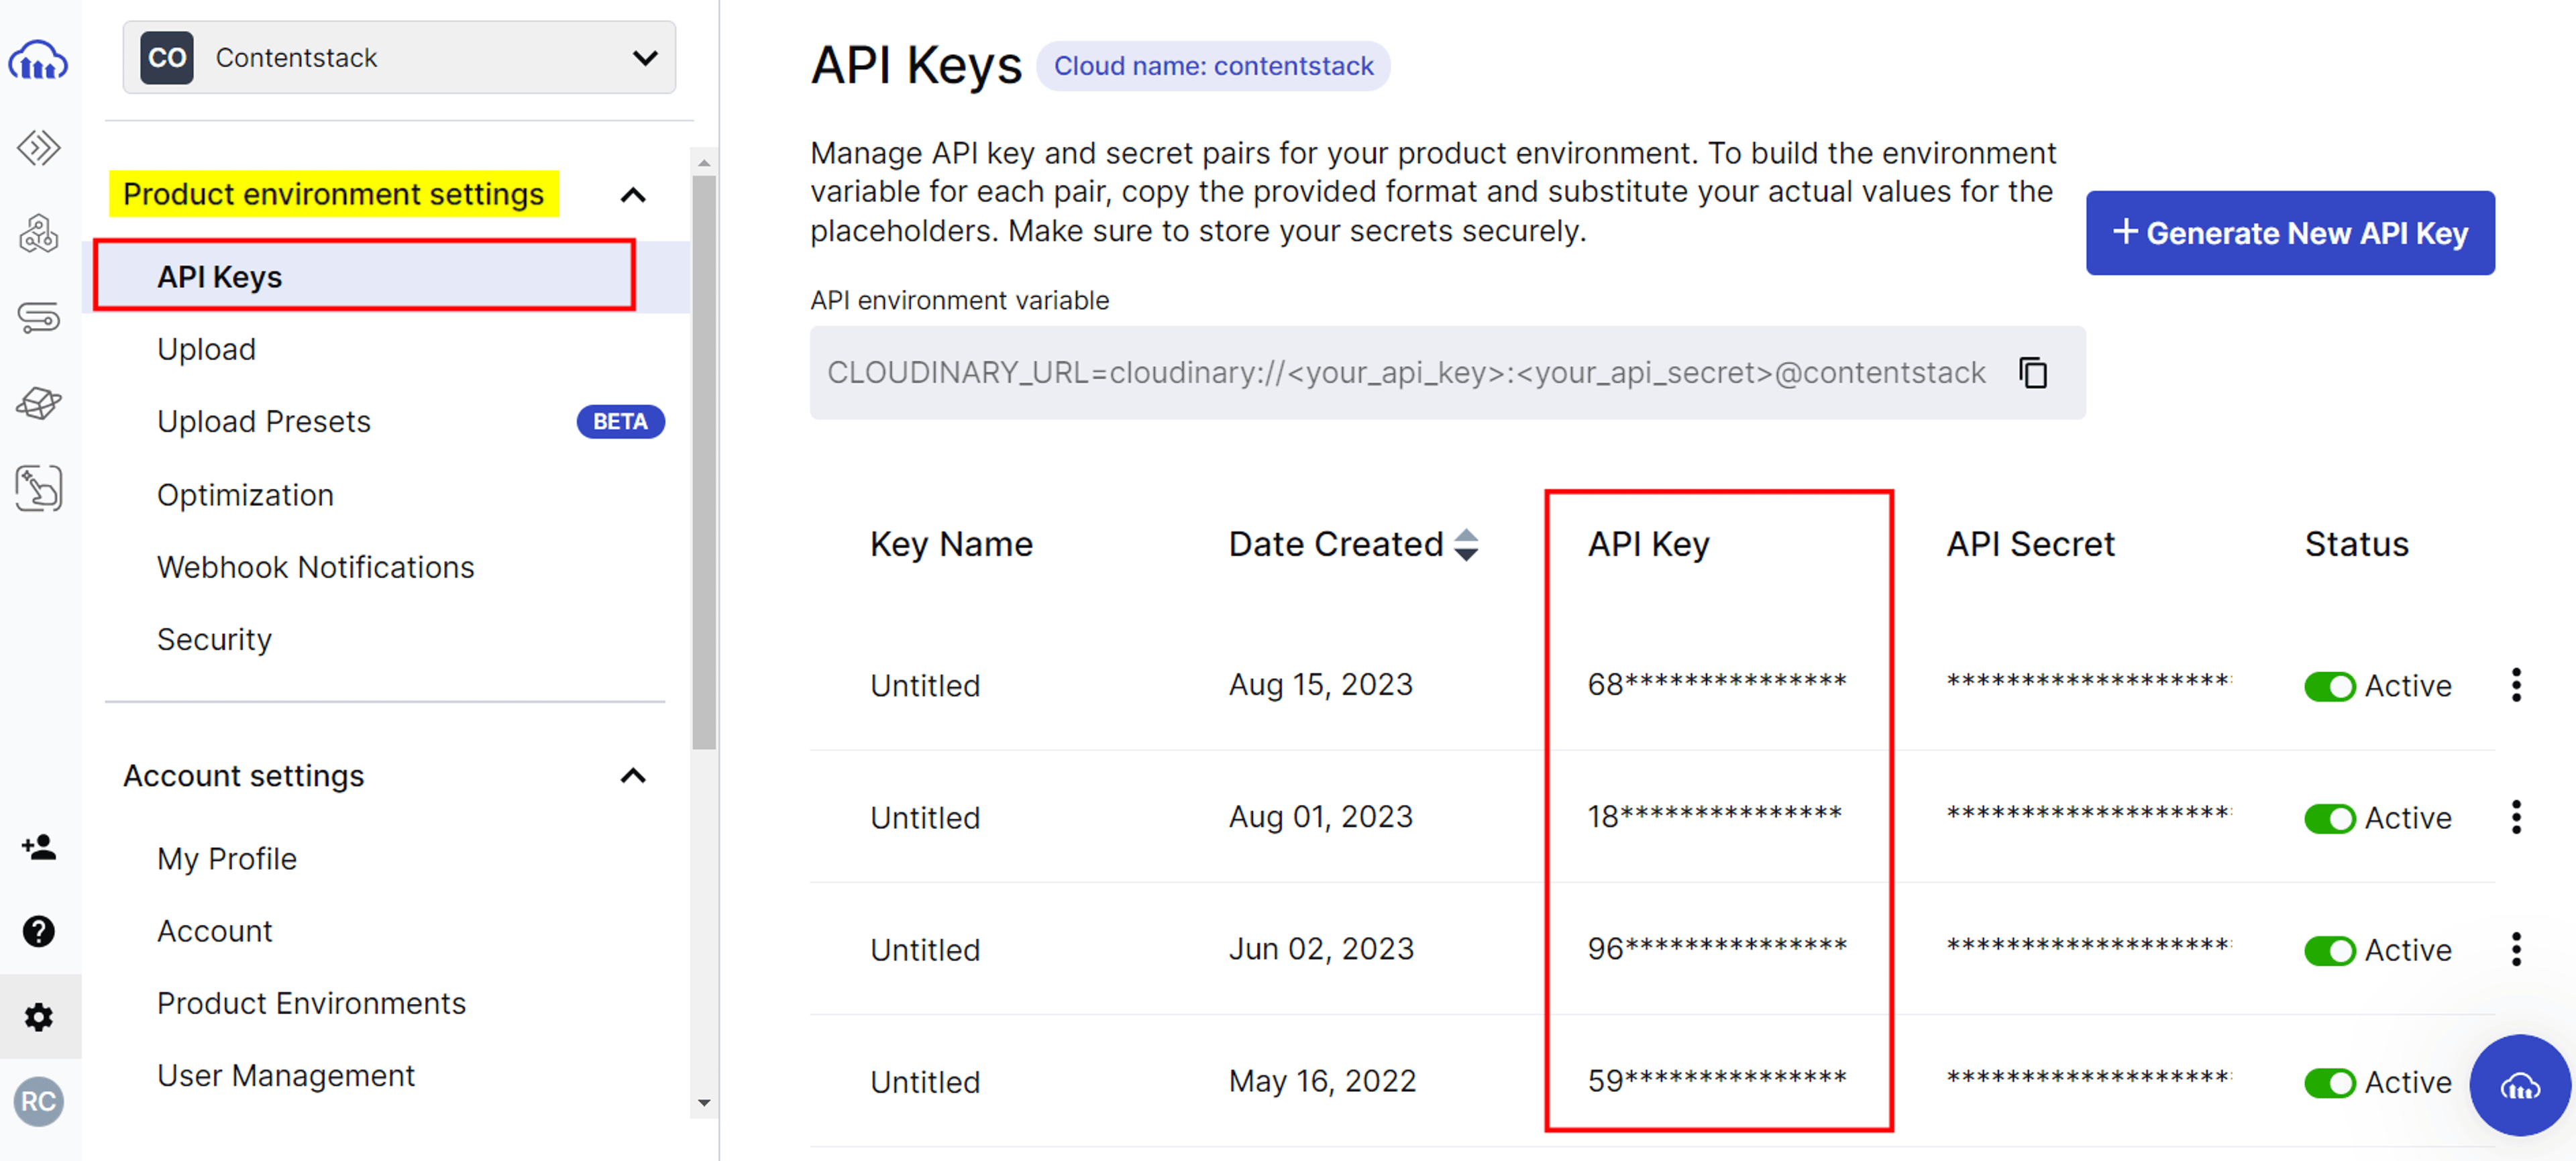This screenshot has width=2576, height=1161.
Task: Click the Status column header
Action: click(2356, 544)
